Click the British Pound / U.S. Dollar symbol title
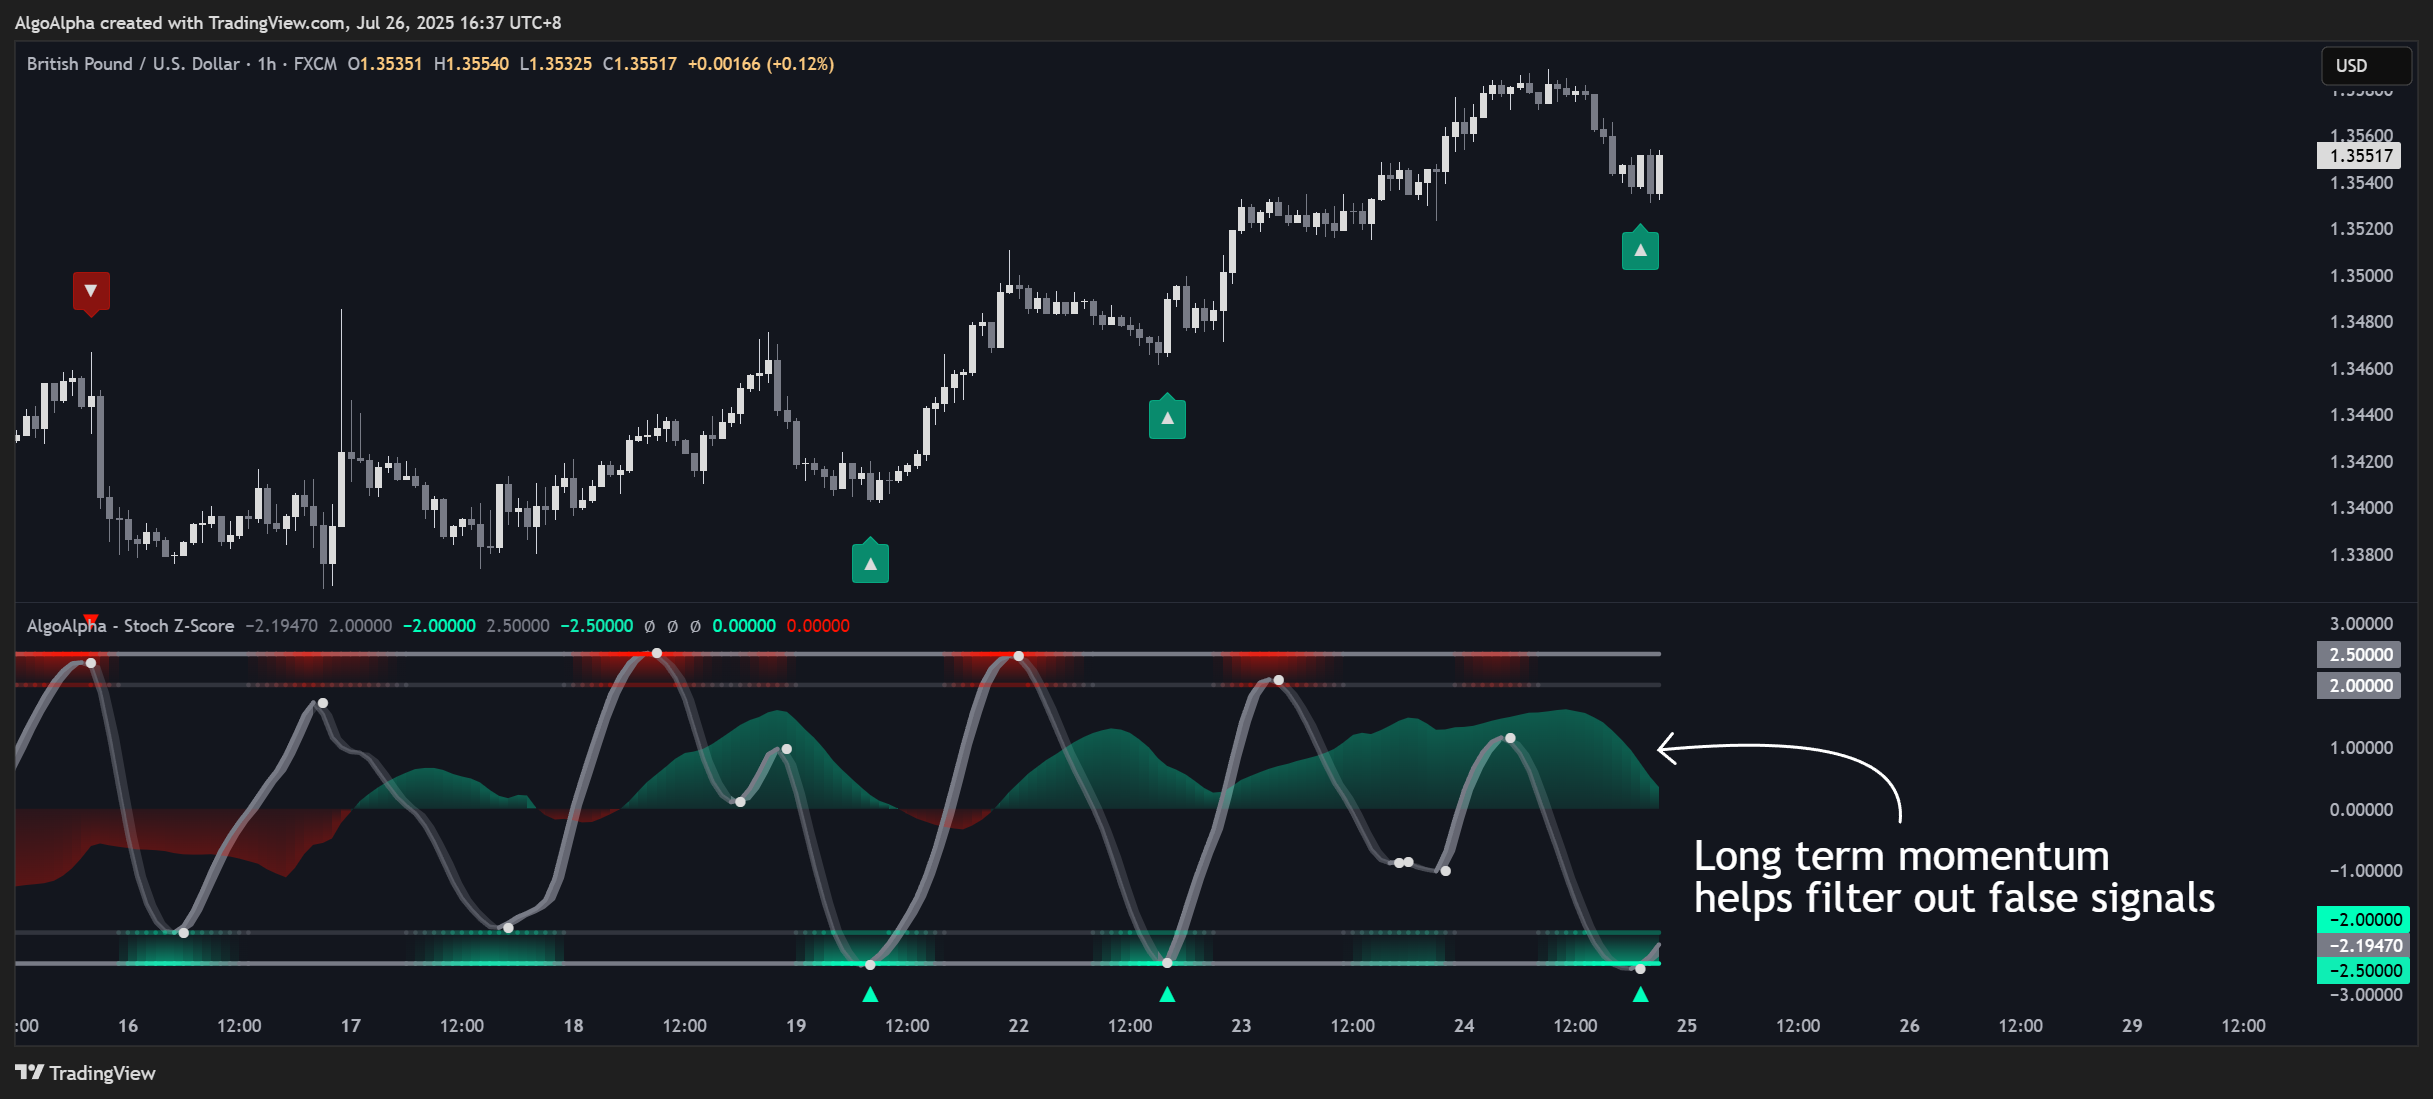The width and height of the screenshot is (2433, 1099). pos(133,64)
